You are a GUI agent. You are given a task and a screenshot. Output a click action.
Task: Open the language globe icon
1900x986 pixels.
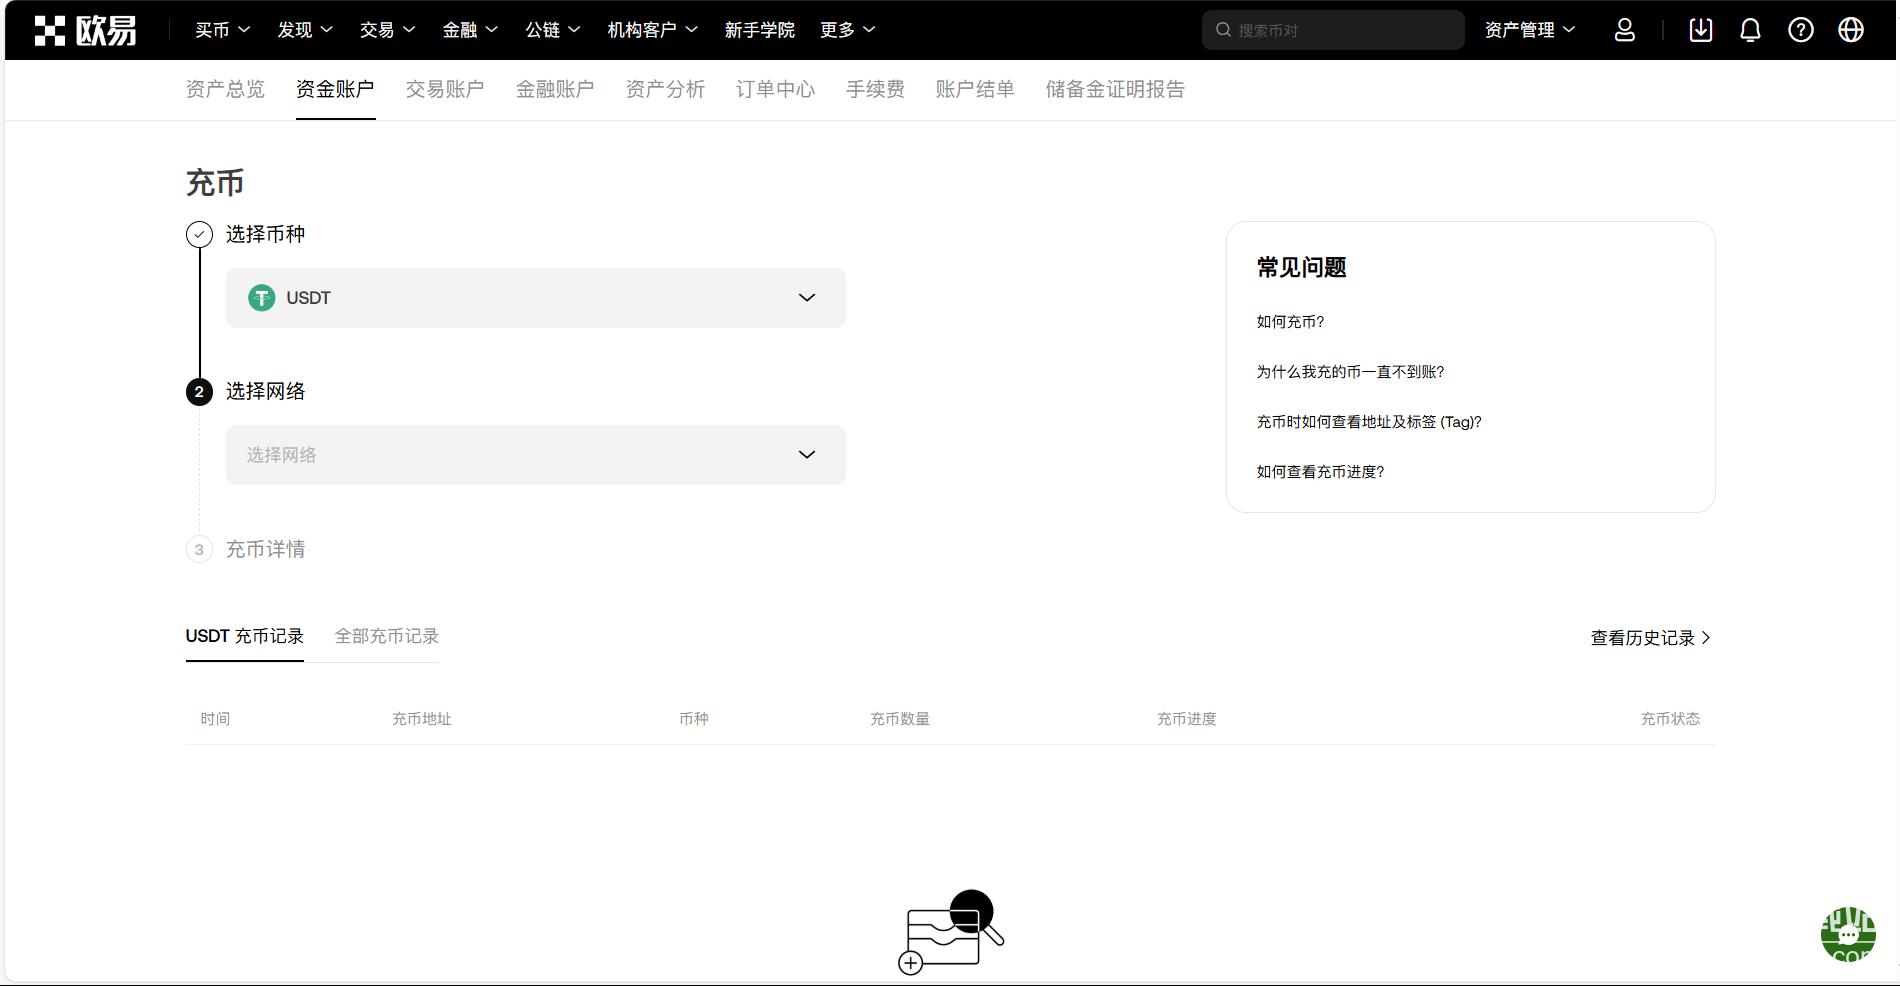pyautogui.click(x=1850, y=30)
